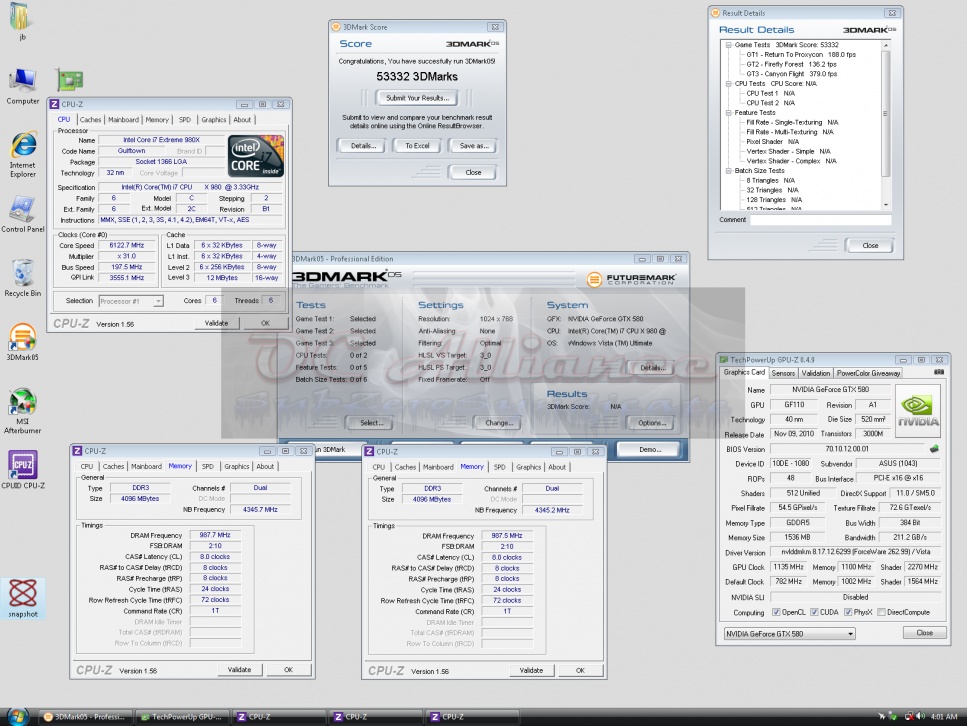Click the GPU-Z screenshot camera icon
Viewport: 967px width, 726px height.
pyautogui.click(x=938, y=373)
